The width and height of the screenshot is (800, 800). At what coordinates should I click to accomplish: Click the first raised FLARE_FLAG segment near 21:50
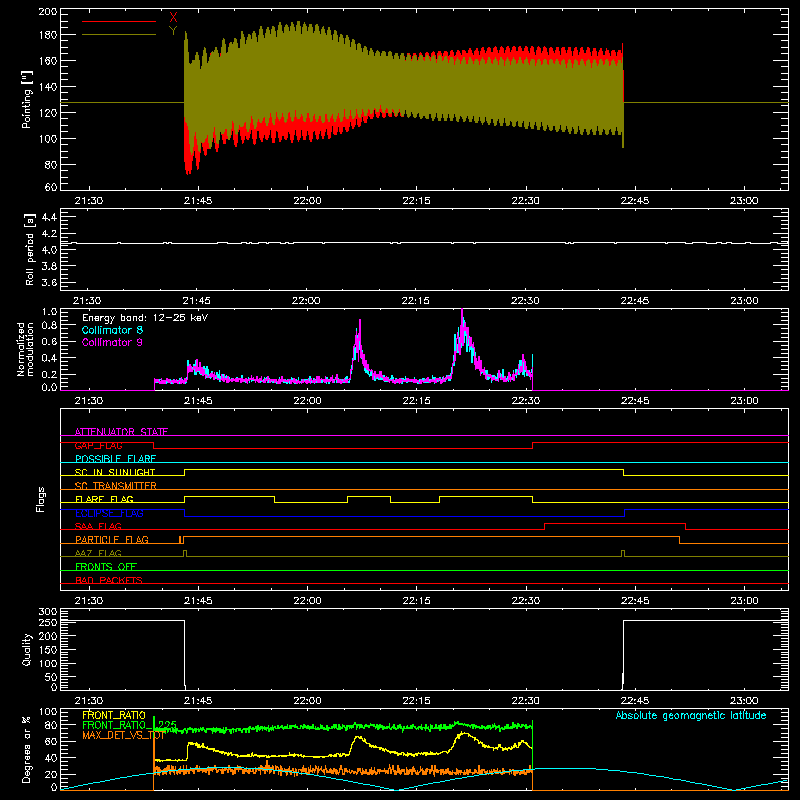[x=230, y=496]
